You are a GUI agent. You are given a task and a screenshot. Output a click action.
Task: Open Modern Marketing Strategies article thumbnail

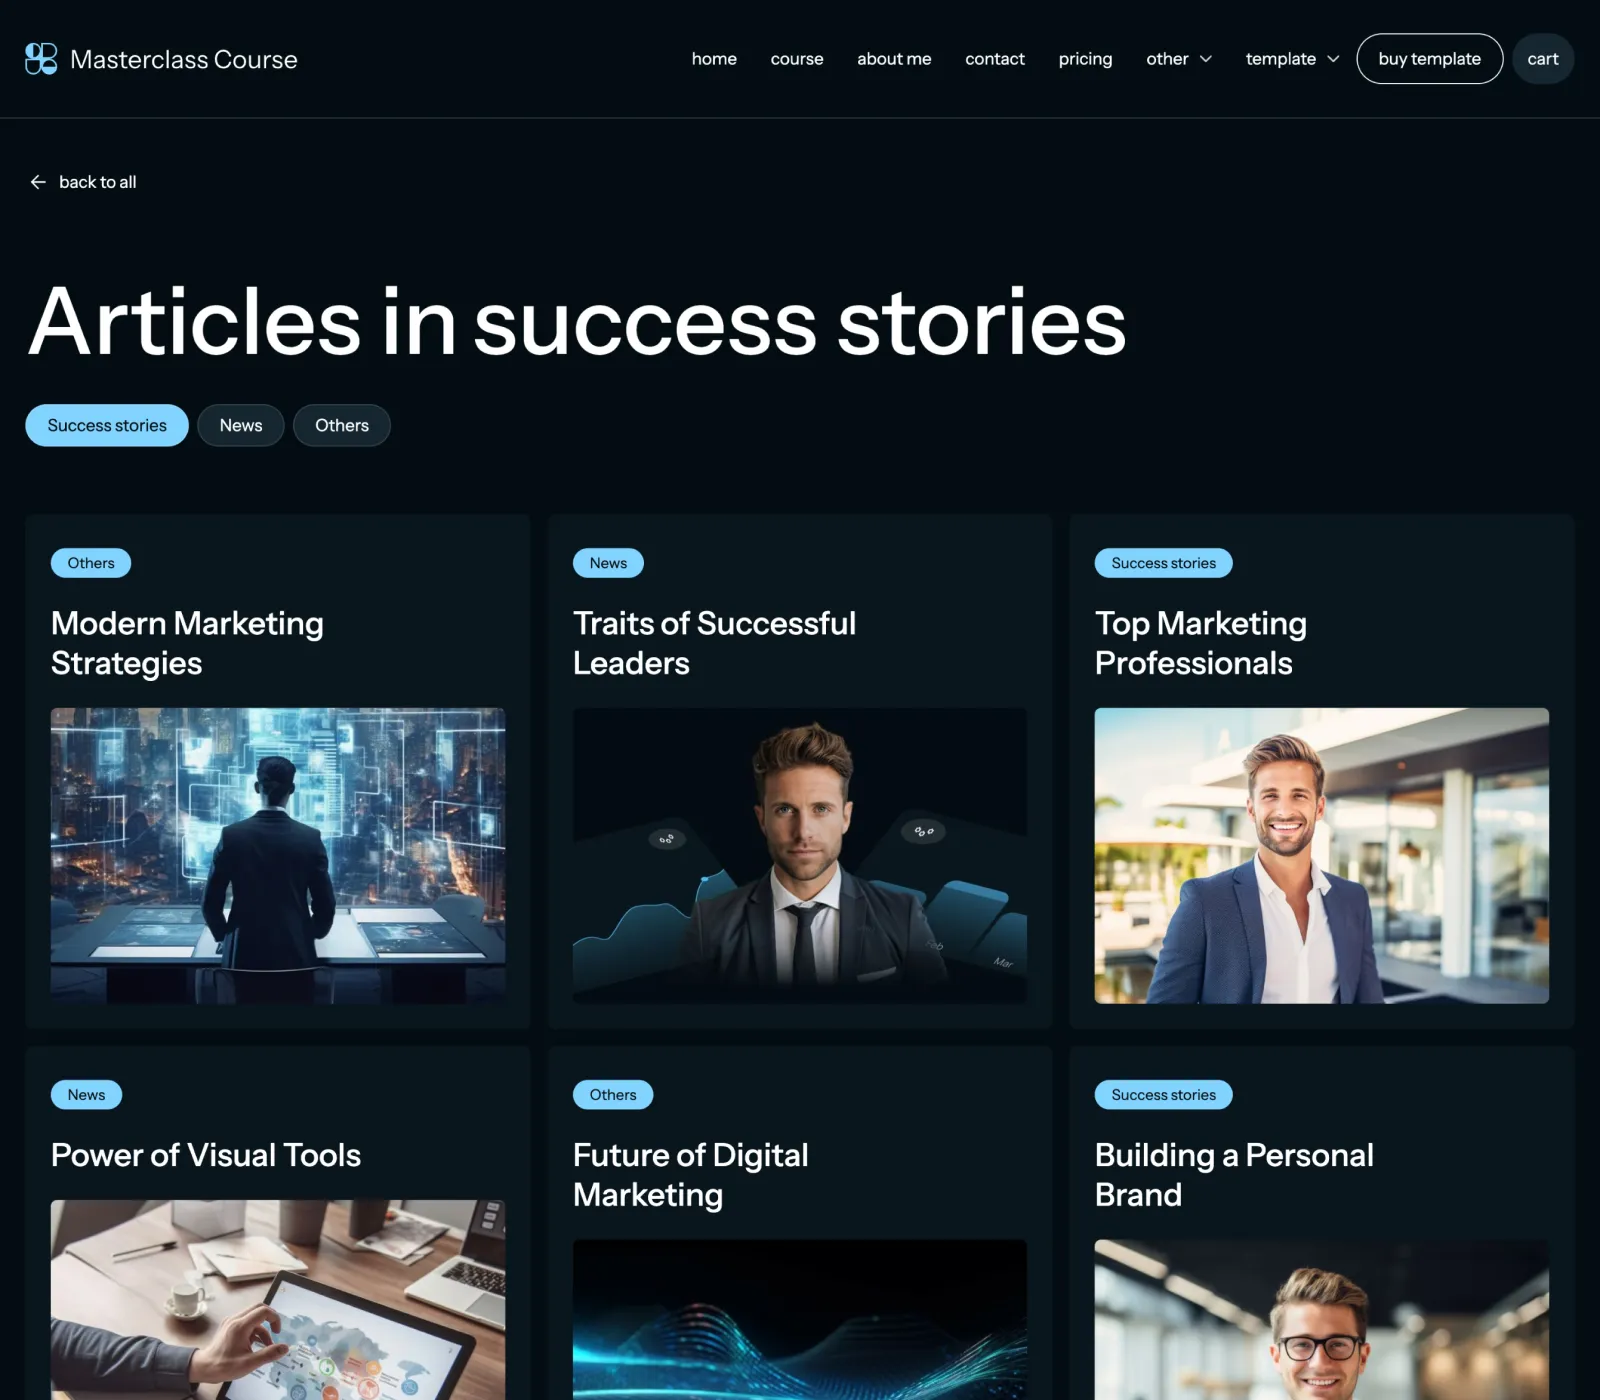[278, 856]
